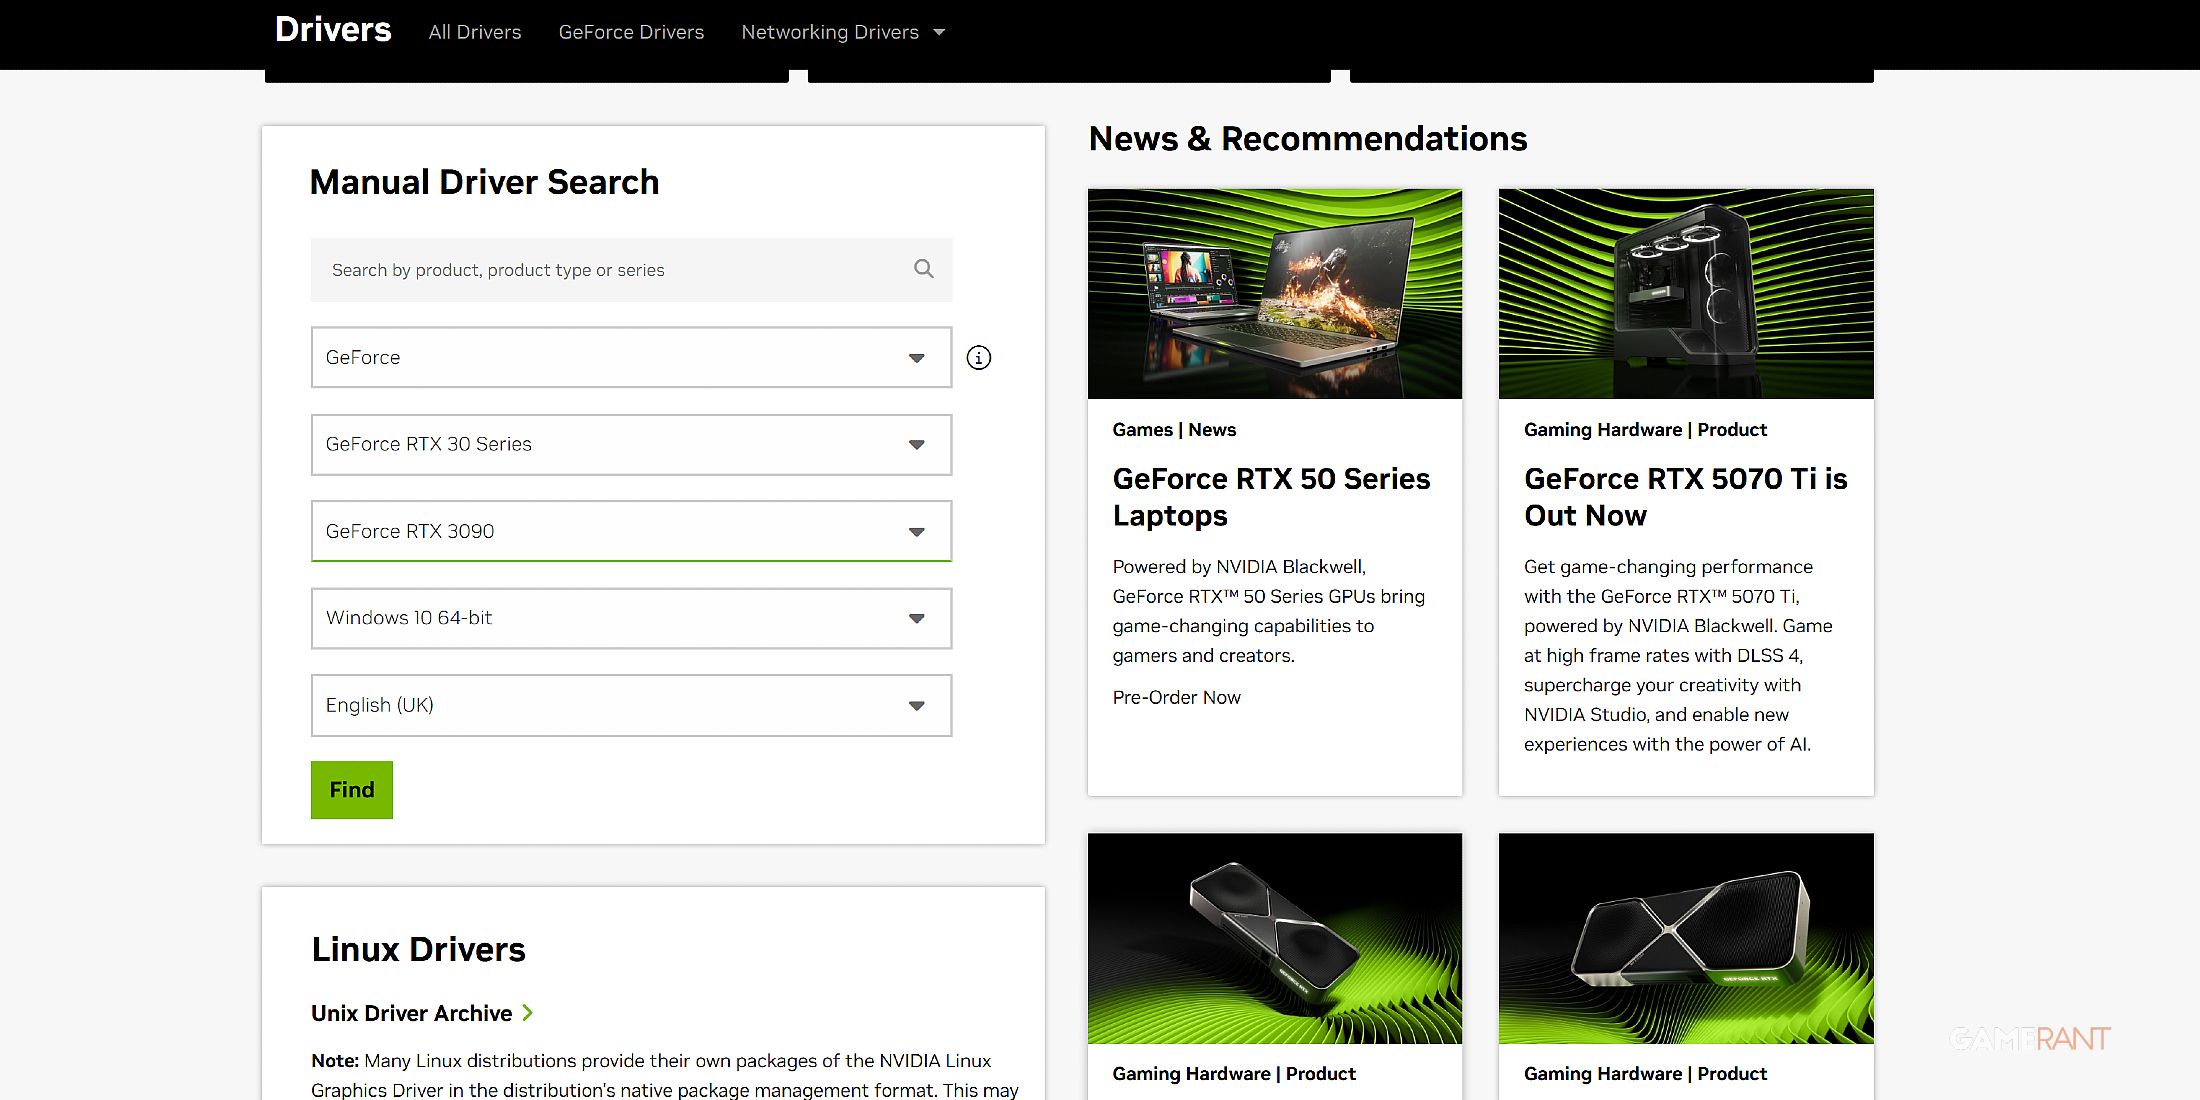This screenshot has height=1100, width=2200.
Task: Click the info icon beside GeForce dropdown
Action: click(x=978, y=358)
